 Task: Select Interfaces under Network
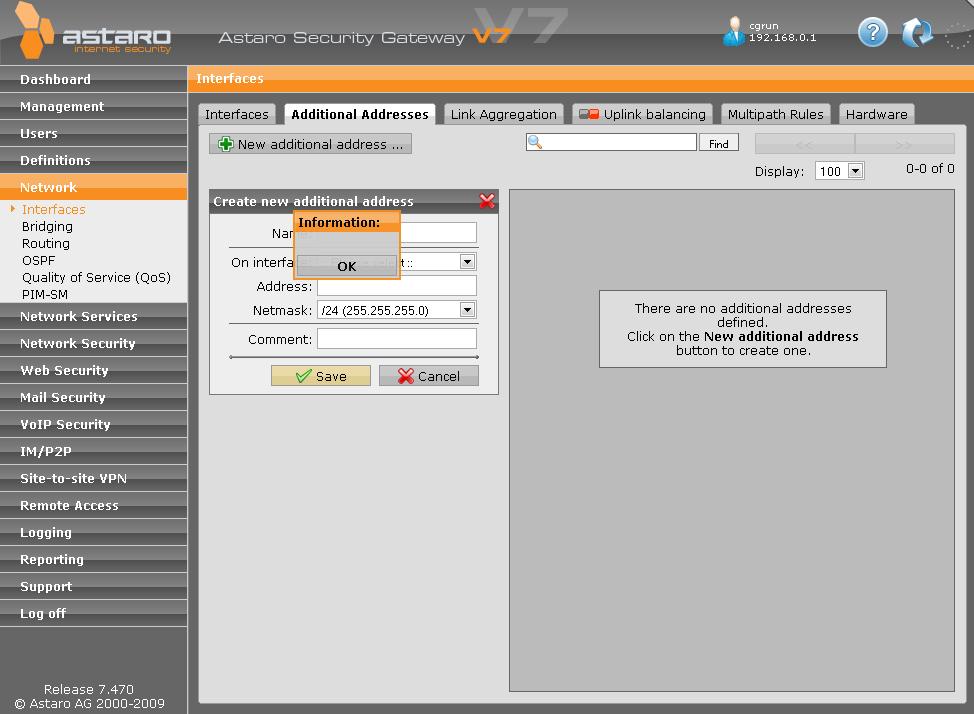(53, 209)
